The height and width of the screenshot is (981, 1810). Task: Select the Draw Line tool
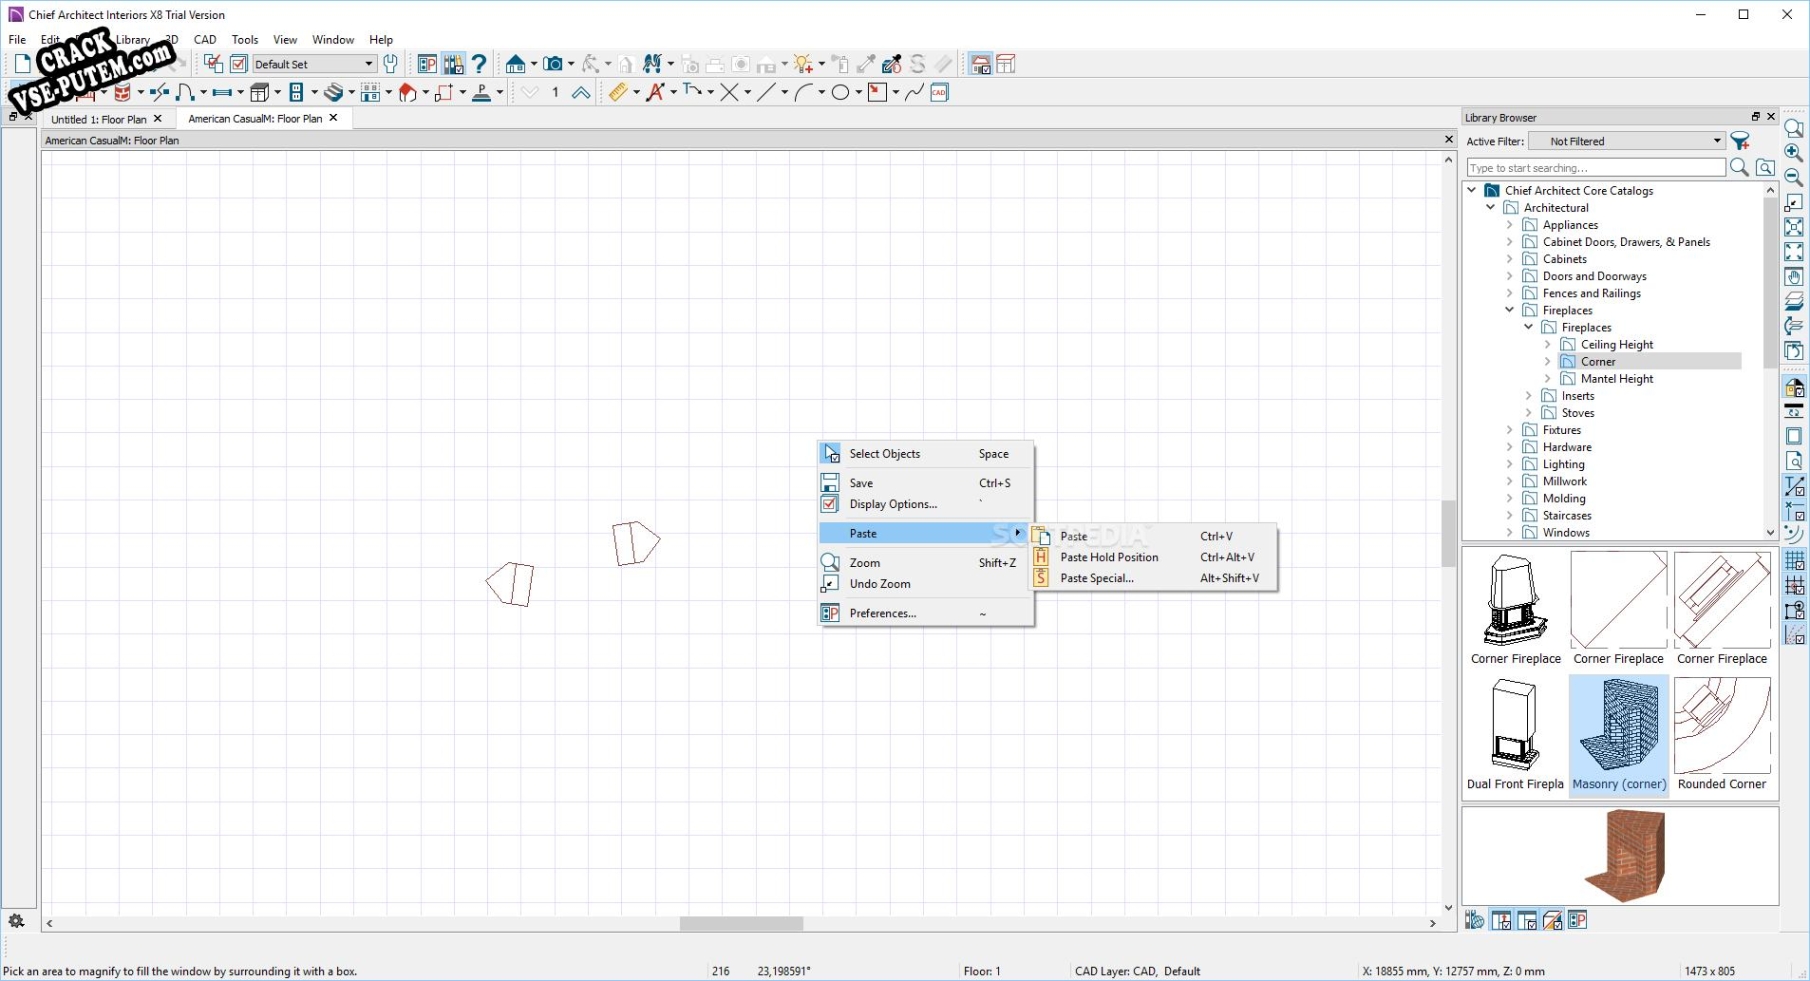(x=767, y=92)
